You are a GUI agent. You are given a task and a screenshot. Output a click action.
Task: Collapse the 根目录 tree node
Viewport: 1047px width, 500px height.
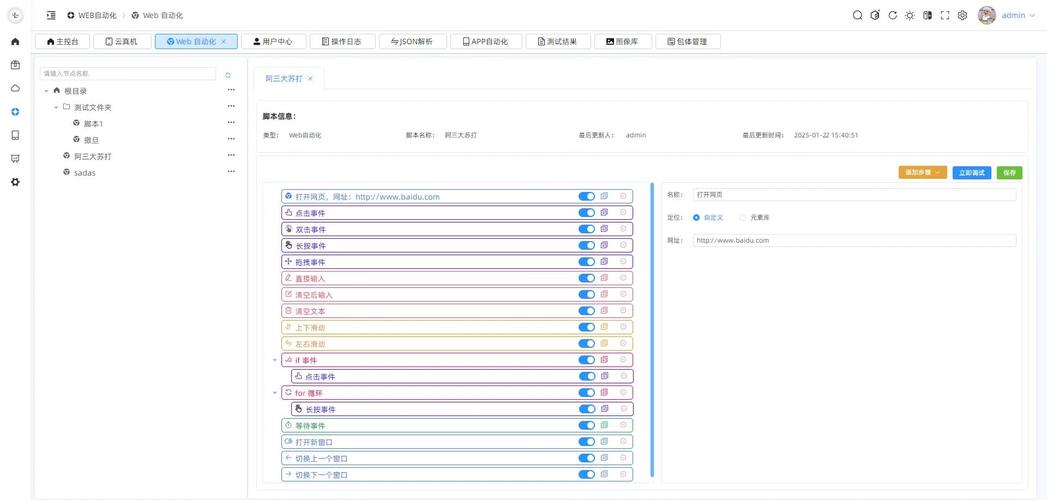click(x=46, y=91)
